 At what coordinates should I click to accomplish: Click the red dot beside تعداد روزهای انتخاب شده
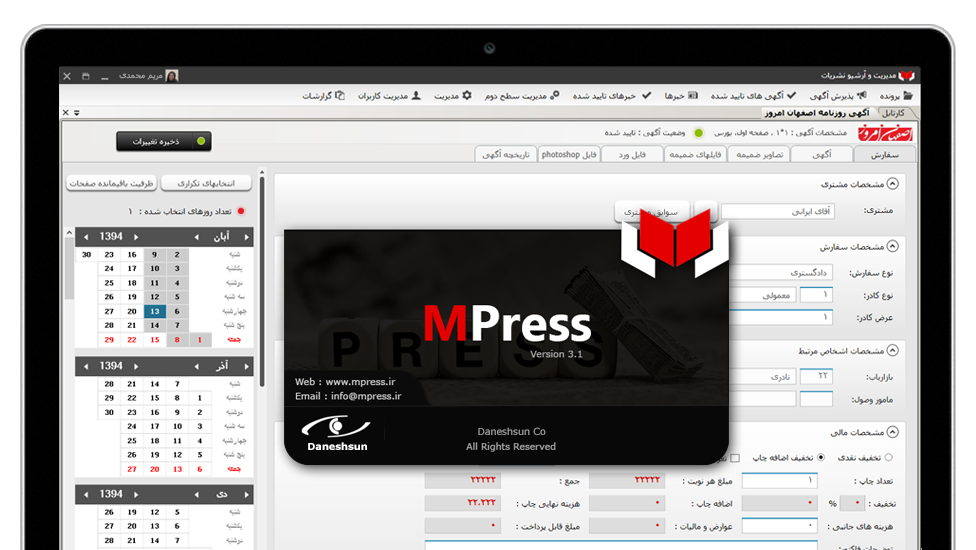pos(241,211)
